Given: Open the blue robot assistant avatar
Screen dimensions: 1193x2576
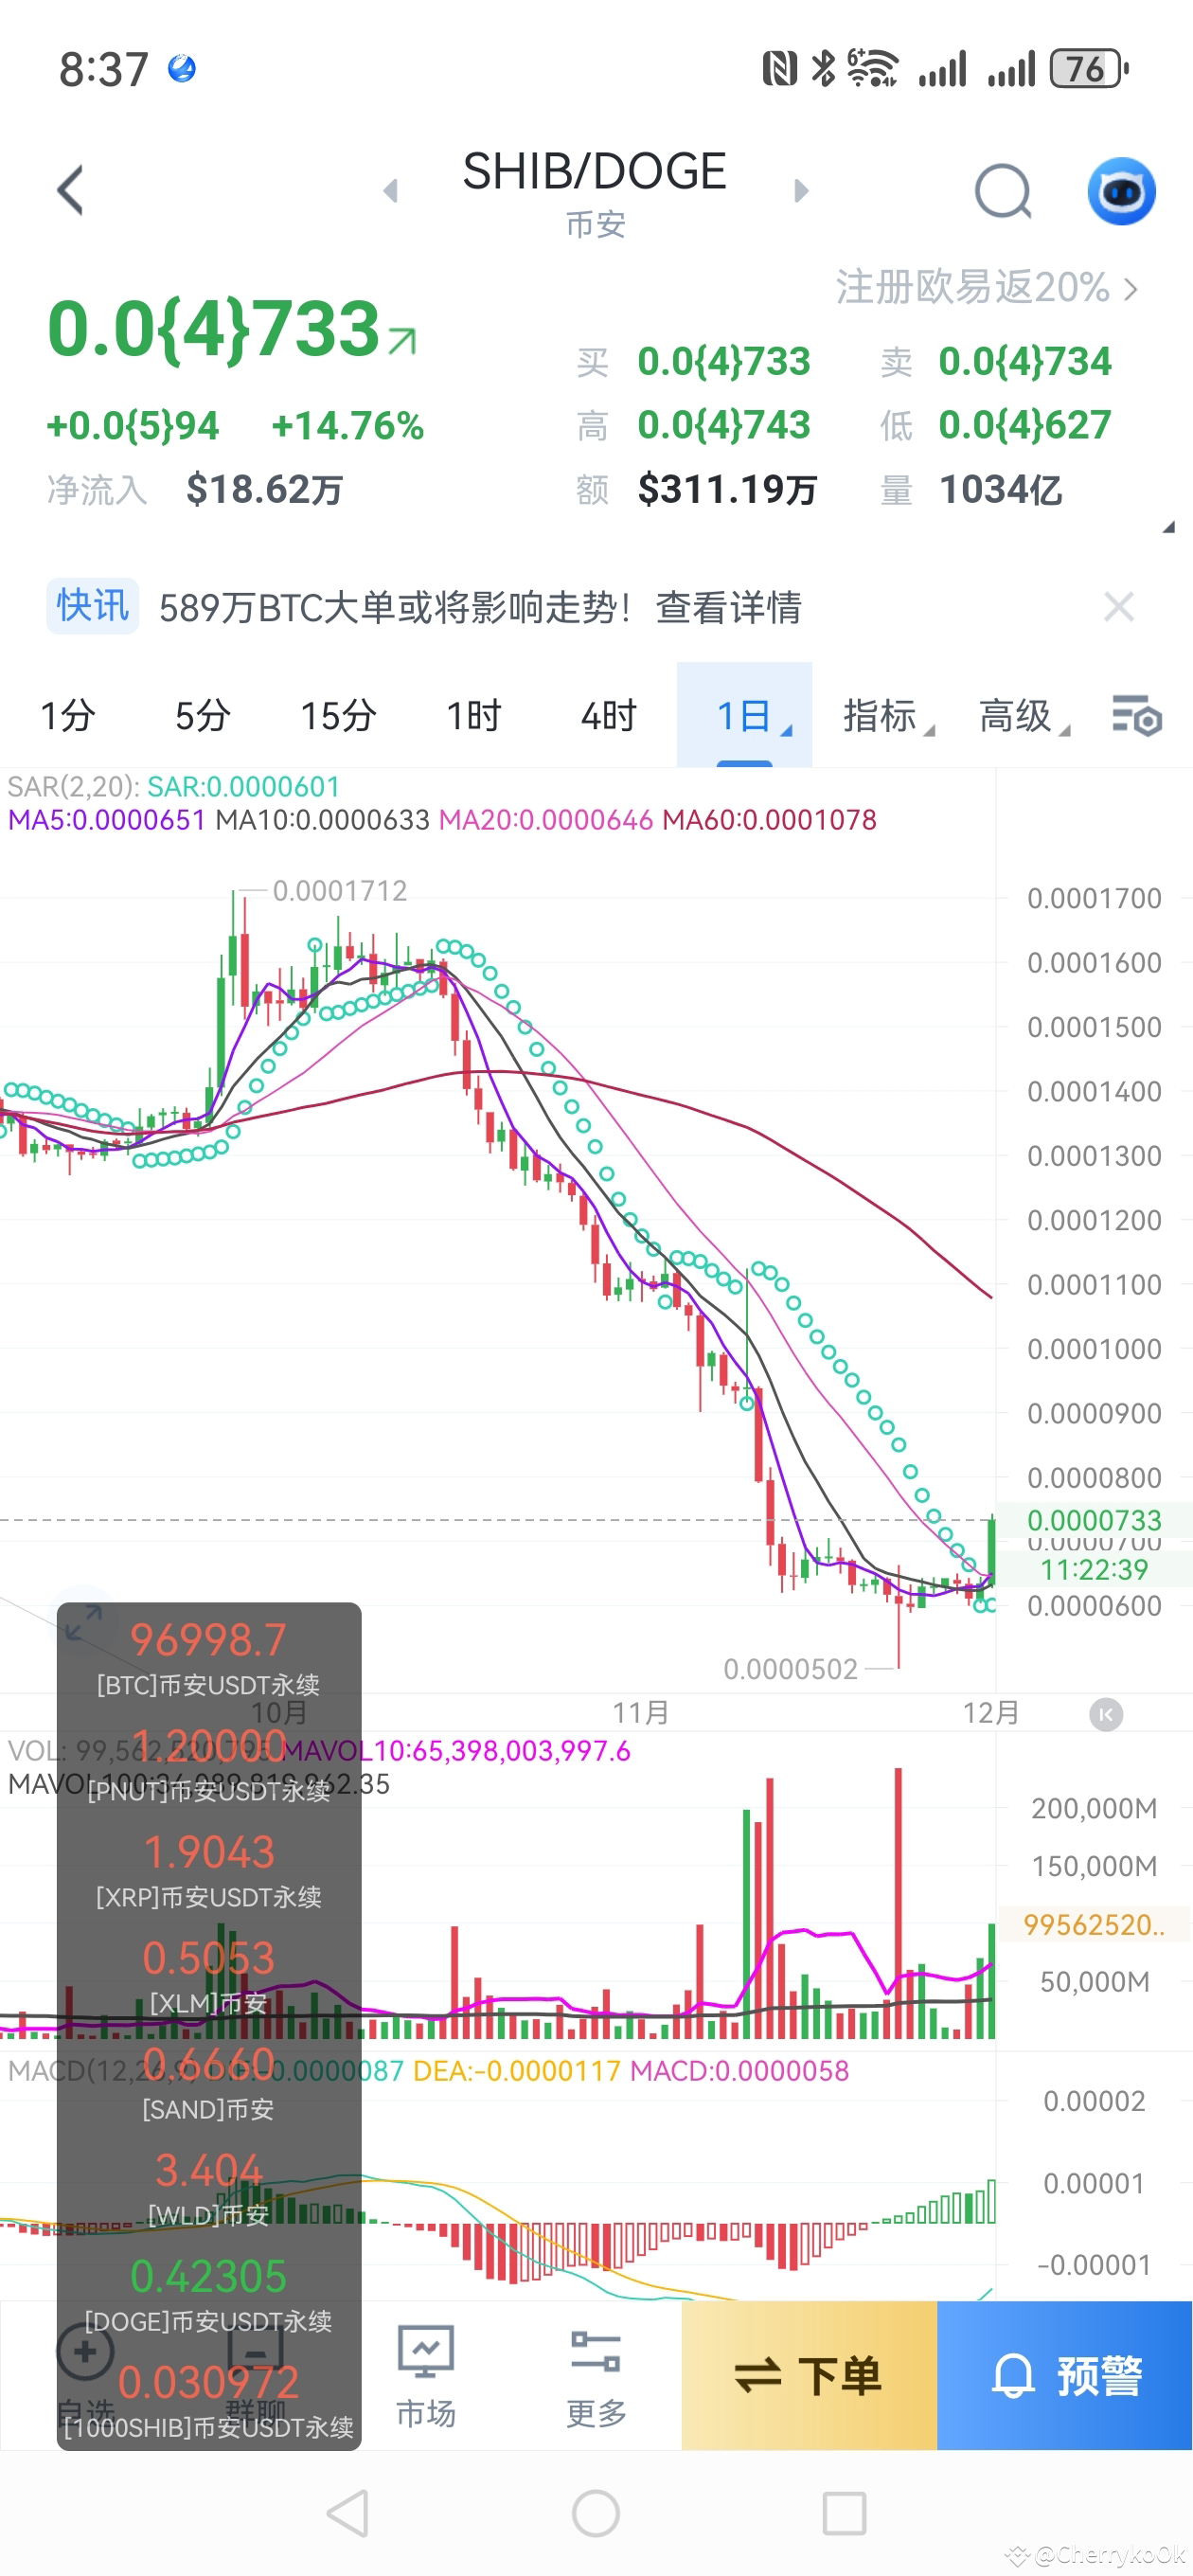Looking at the screenshot, I should coord(1121,190).
